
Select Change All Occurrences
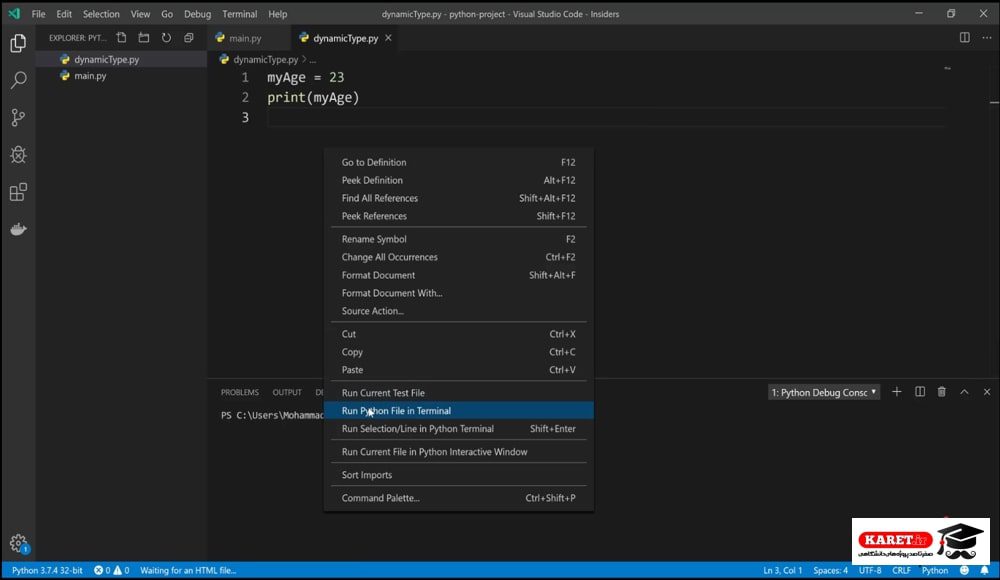pos(459,257)
